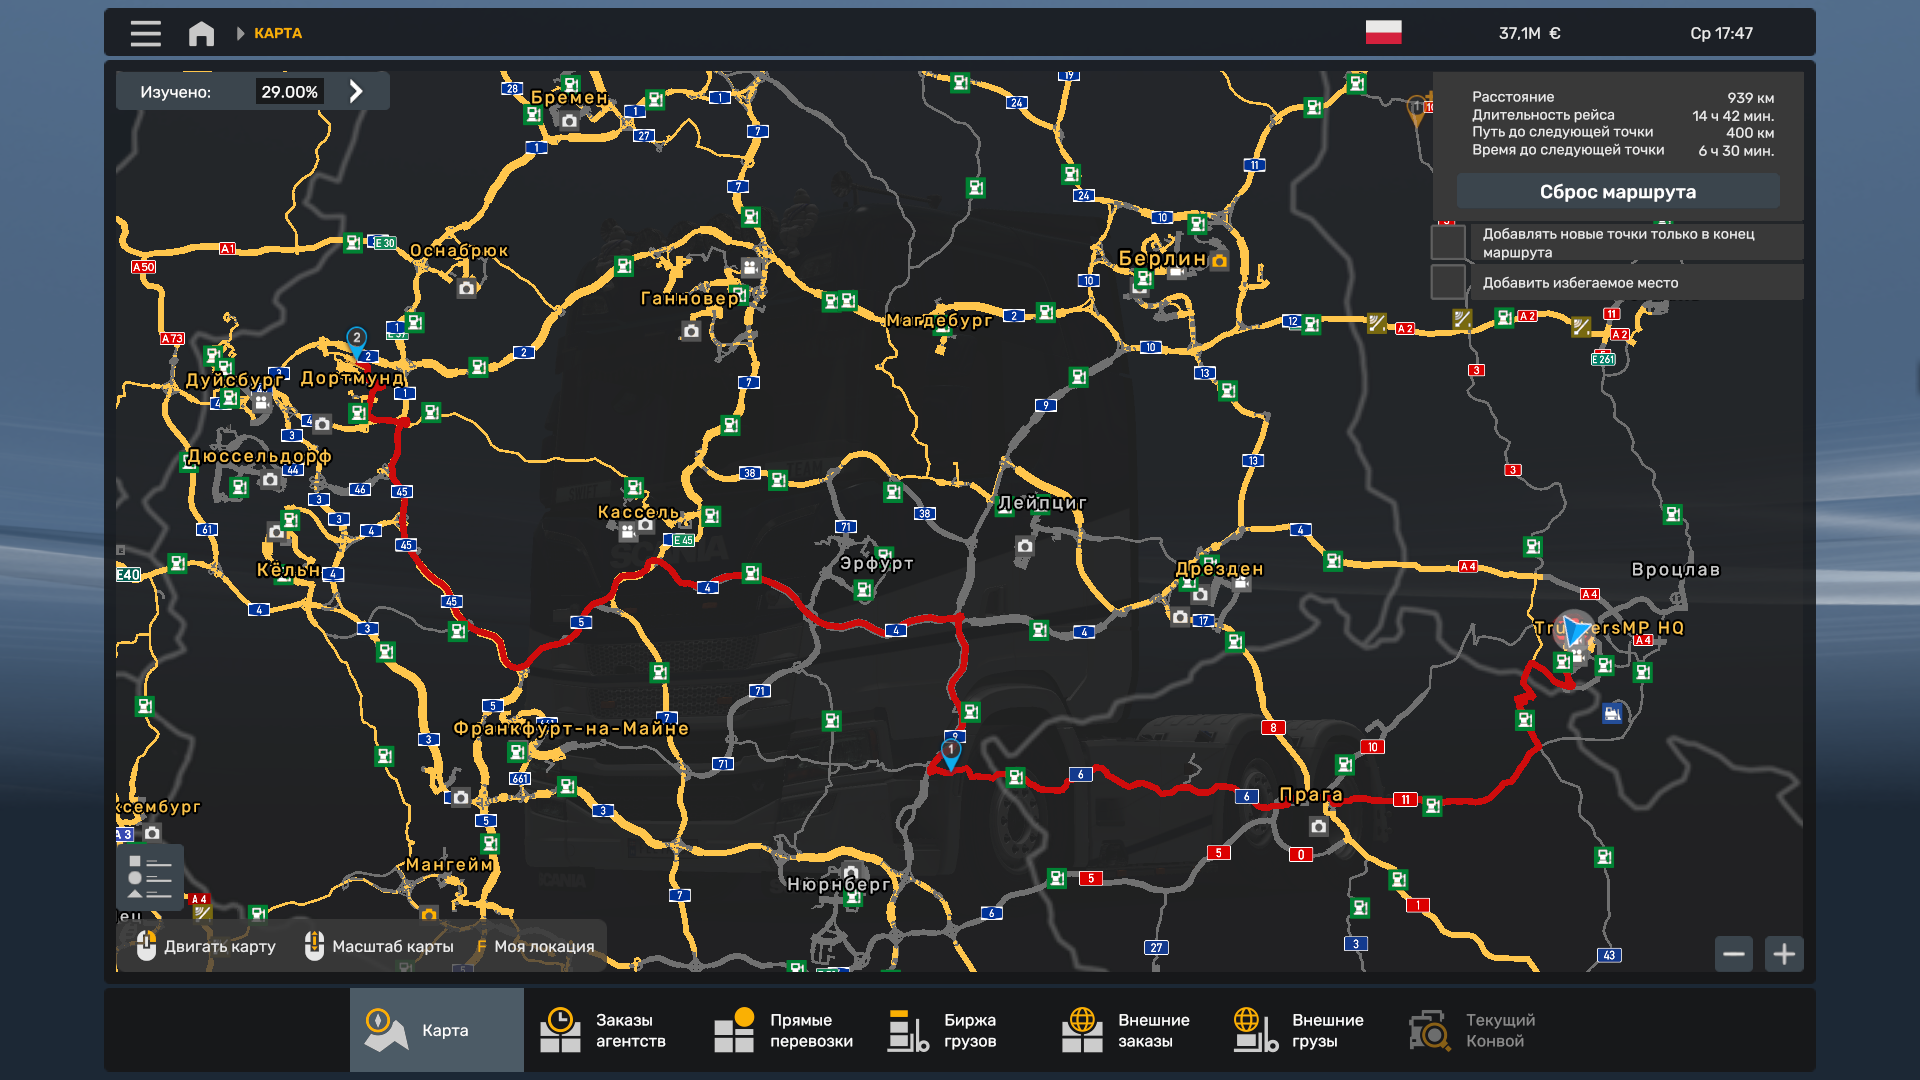Click the player truck arrow at TruckersMP HQ
Viewport: 1920px width, 1080px height.
[1575, 630]
